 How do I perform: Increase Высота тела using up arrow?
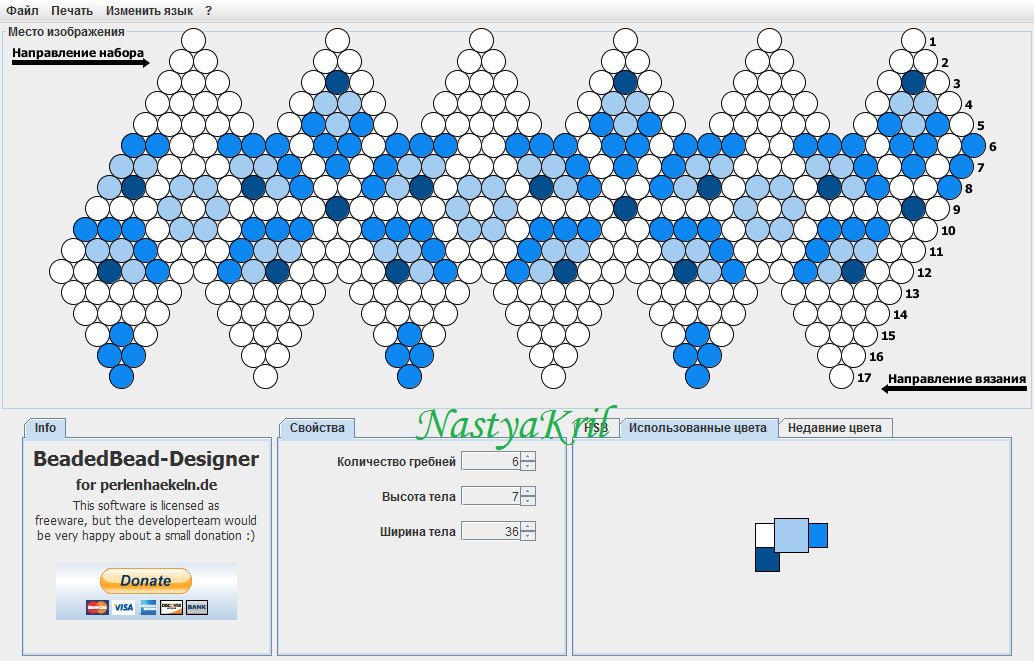tap(528, 491)
